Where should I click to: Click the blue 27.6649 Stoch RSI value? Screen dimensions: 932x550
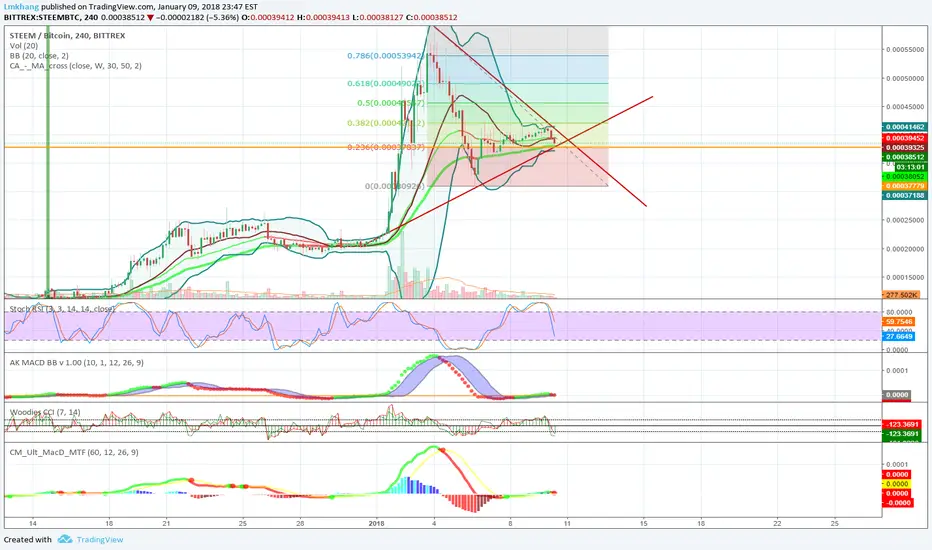[x=899, y=337]
